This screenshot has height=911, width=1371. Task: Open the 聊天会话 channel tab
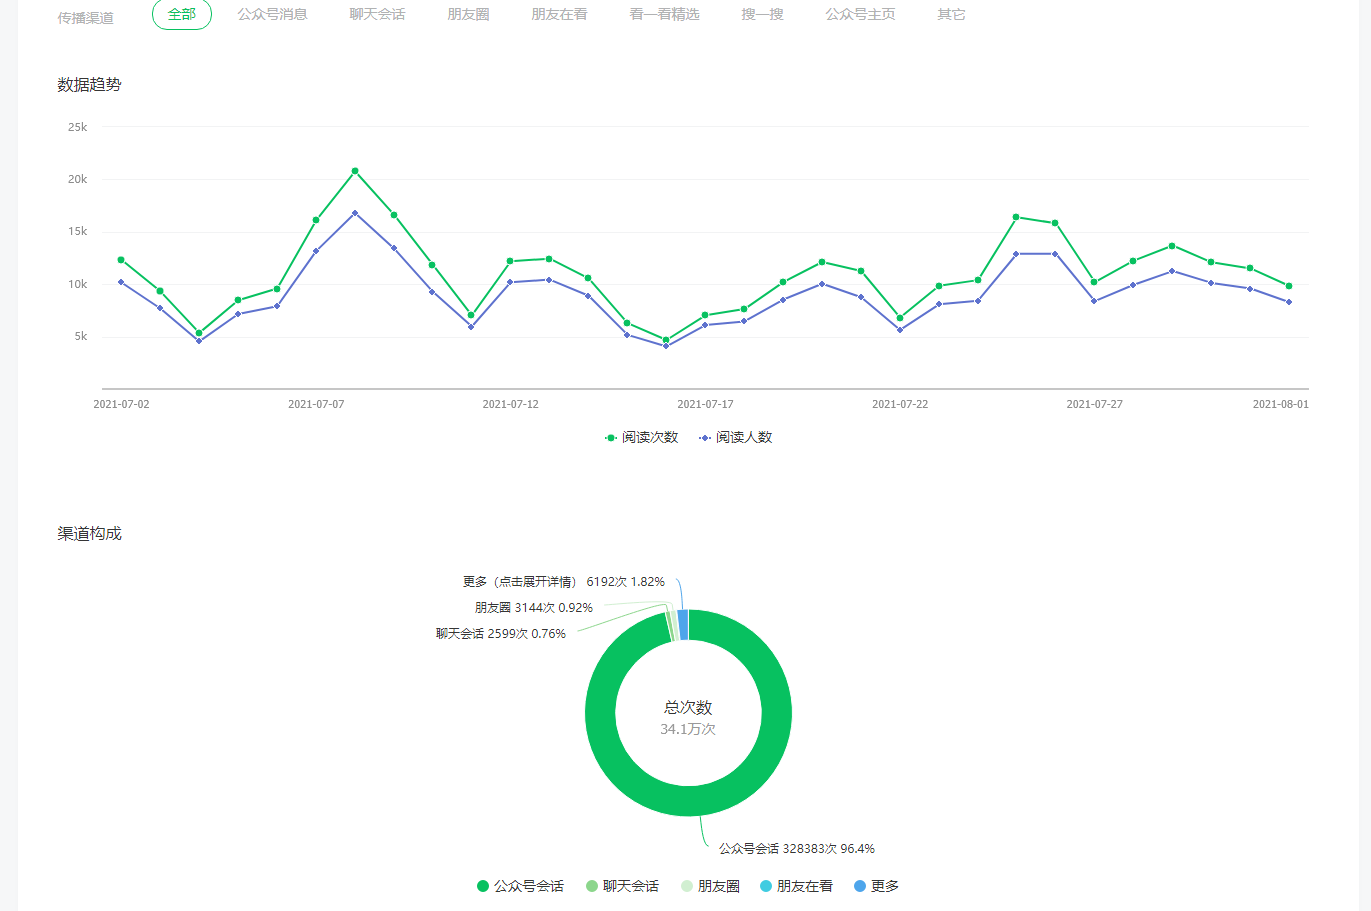(x=377, y=15)
